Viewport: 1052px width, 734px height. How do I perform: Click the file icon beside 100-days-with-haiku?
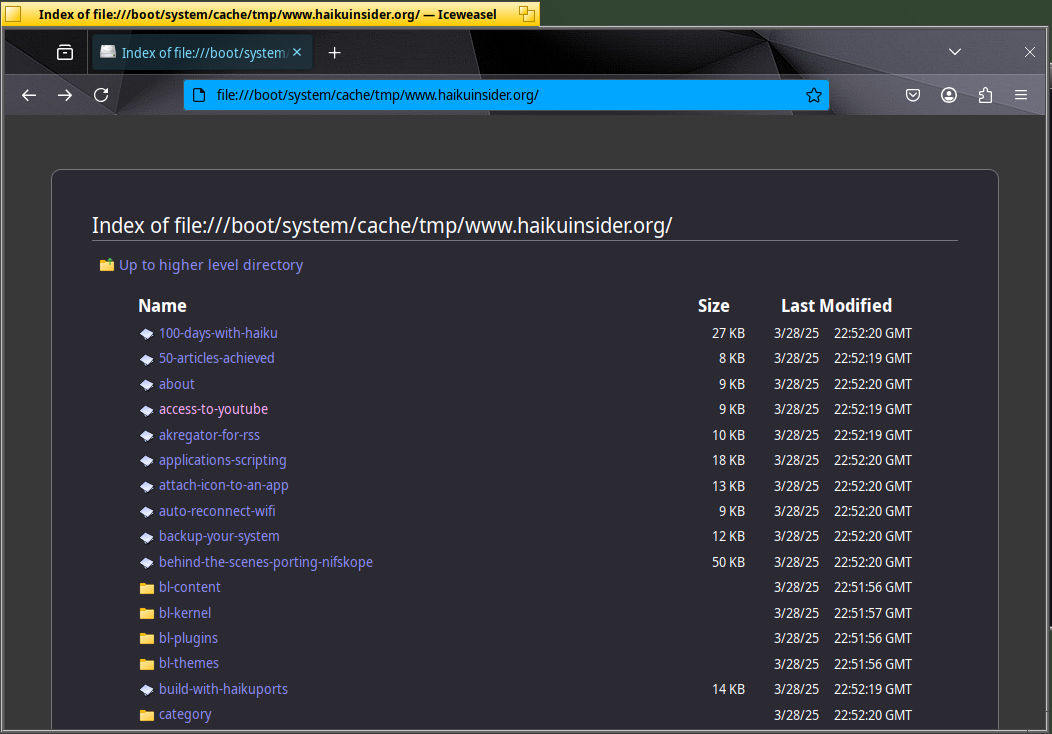click(147, 334)
